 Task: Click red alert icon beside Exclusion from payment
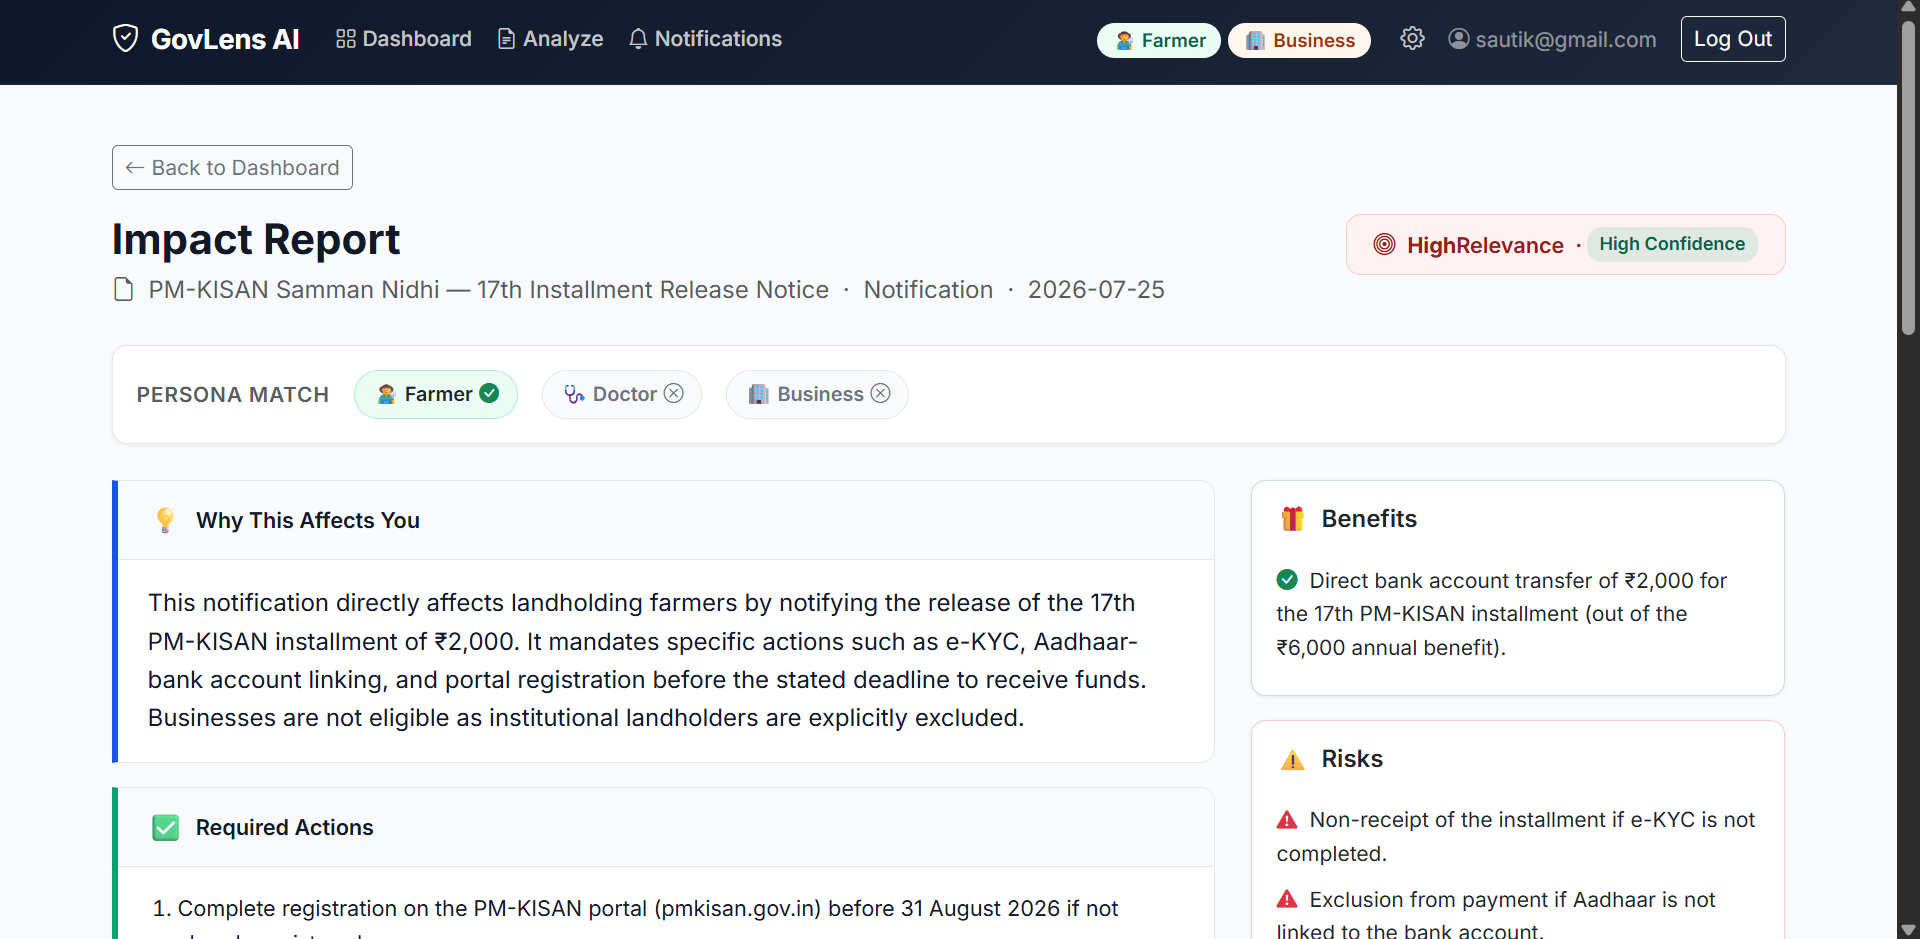coord(1287,900)
